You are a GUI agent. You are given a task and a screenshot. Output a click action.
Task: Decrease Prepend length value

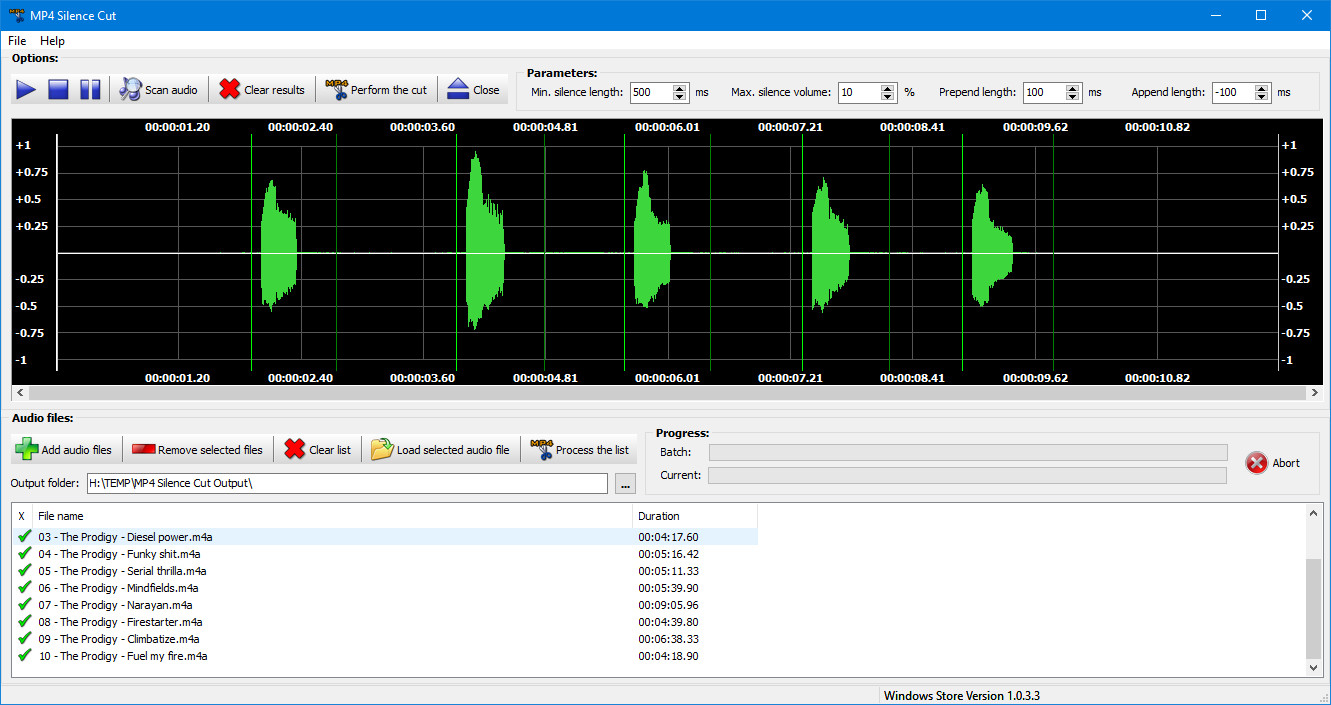pyautogui.click(x=1073, y=97)
